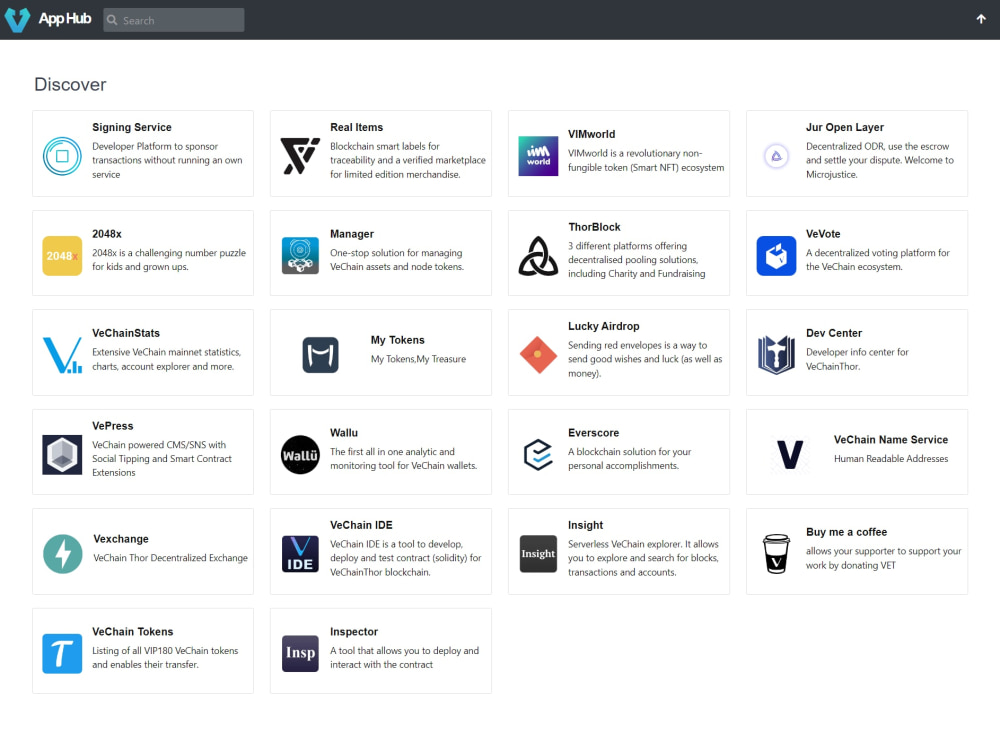
Task: Open the VeChain Name Service V icon
Action: [x=790, y=455]
